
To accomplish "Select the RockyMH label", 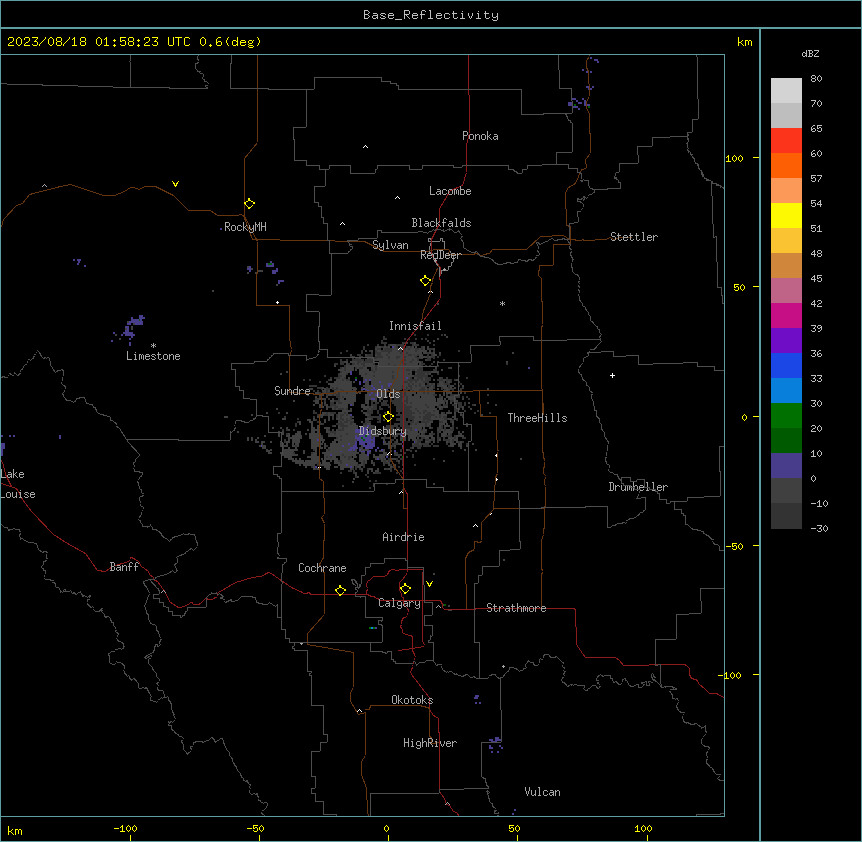I will pyautogui.click(x=245, y=227).
